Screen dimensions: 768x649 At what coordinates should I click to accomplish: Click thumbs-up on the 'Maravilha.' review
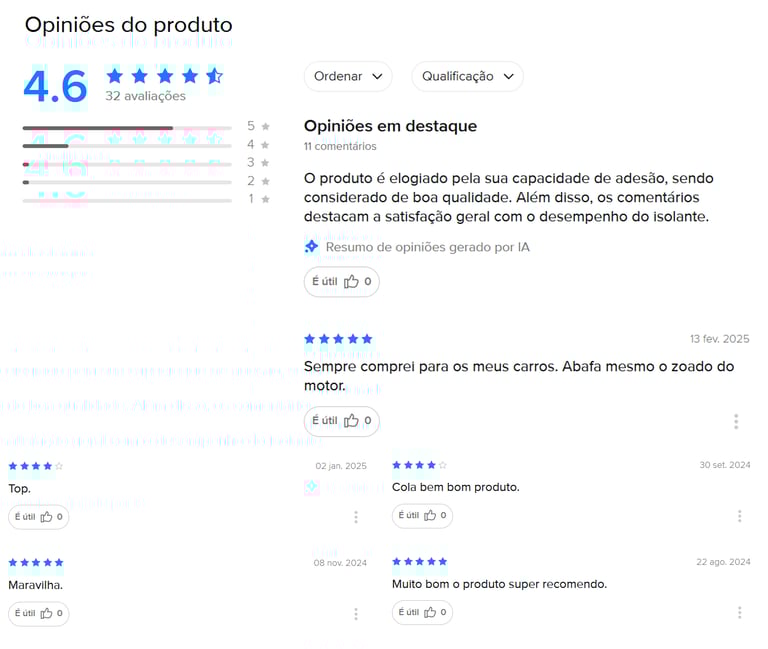tap(39, 613)
